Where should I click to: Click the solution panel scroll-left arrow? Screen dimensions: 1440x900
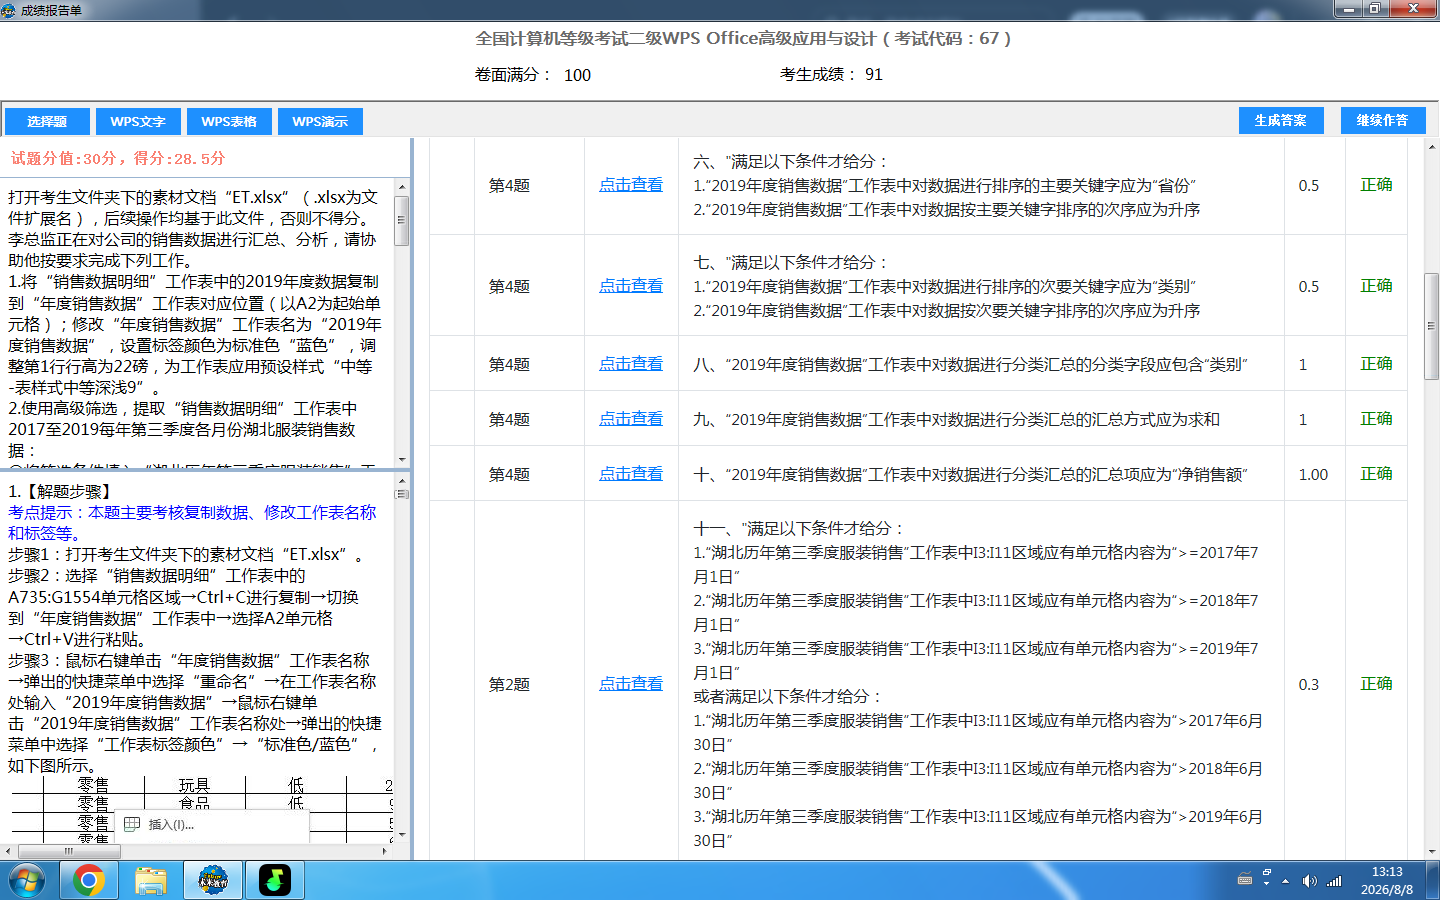9,852
